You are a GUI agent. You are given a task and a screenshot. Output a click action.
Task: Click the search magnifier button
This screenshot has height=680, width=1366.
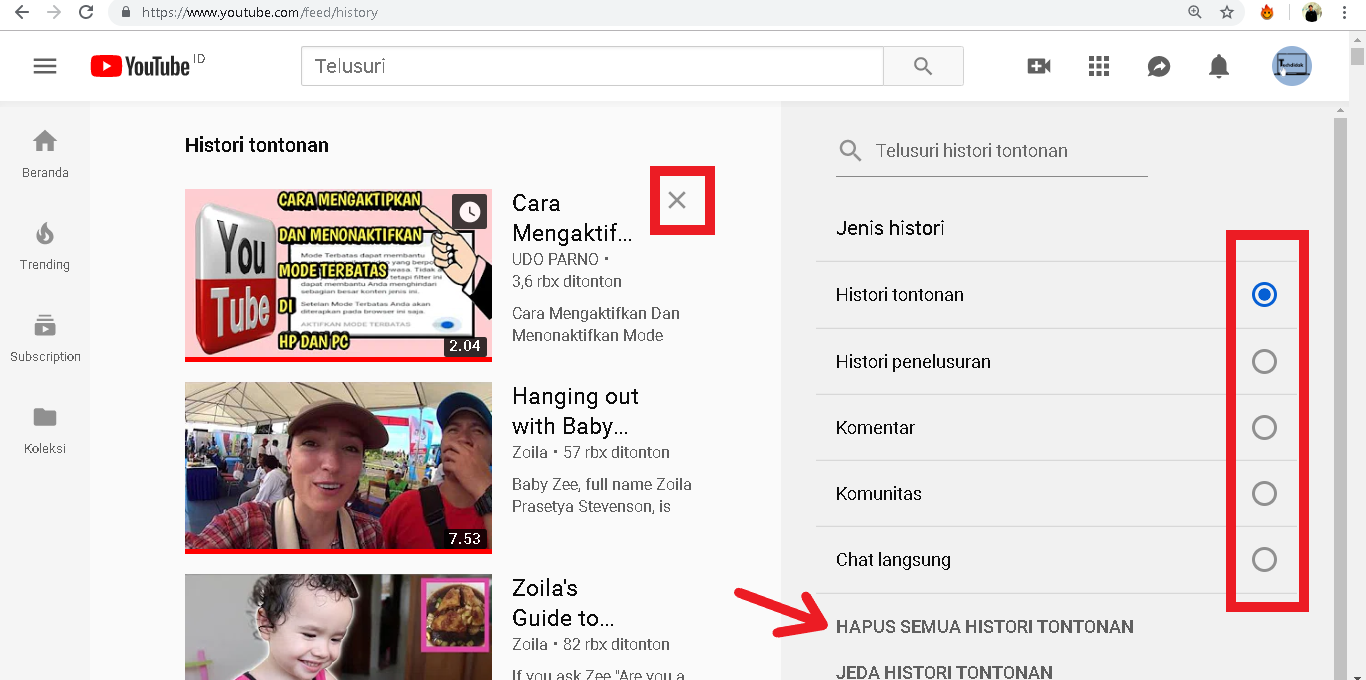(923, 66)
